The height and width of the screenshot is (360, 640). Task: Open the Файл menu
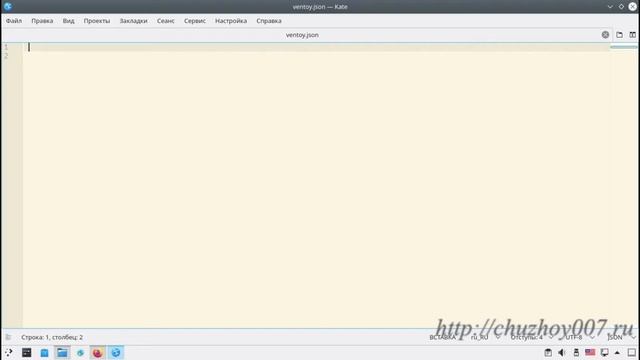14,21
